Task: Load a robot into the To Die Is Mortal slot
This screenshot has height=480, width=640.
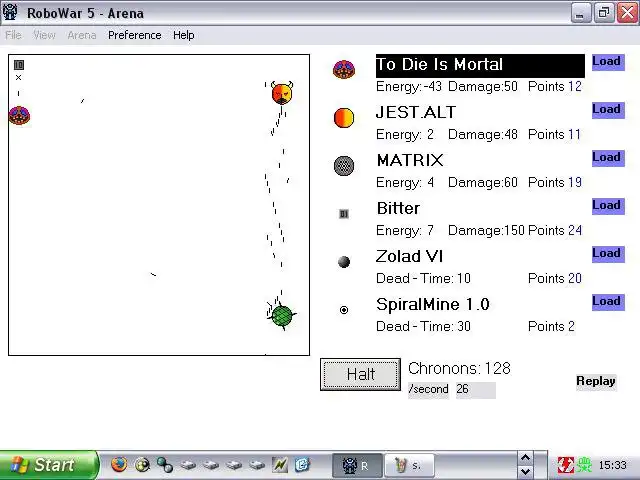Action: tap(608, 62)
